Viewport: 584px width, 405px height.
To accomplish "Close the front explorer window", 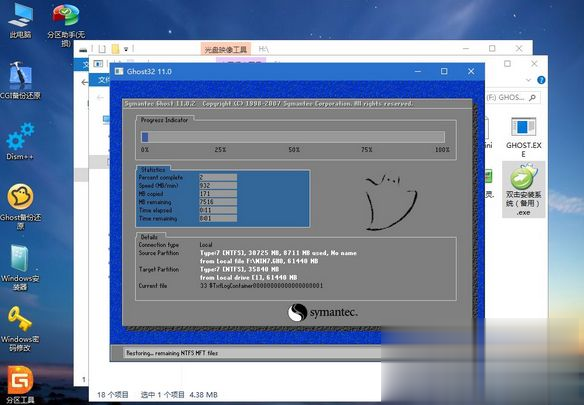I will tap(534, 64).
